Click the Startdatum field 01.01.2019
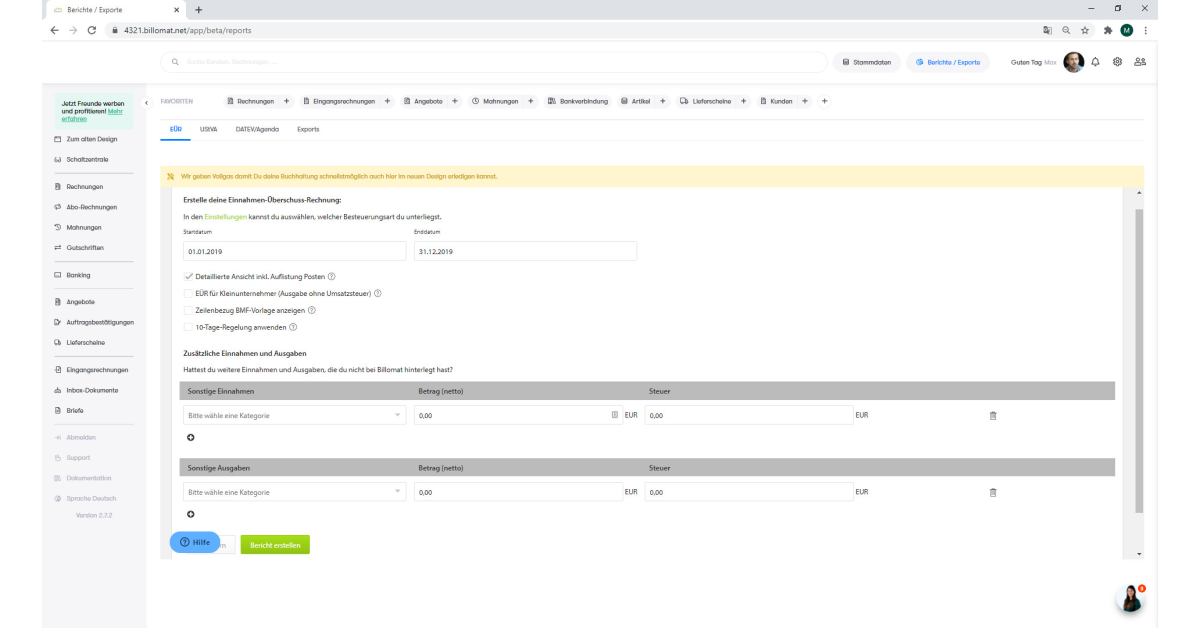1200x628 pixels. coord(294,252)
